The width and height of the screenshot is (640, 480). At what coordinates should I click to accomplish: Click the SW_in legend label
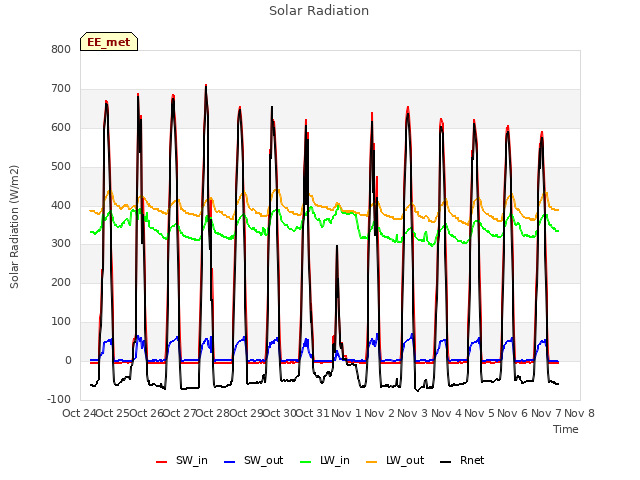pyautogui.click(x=192, y=460)
